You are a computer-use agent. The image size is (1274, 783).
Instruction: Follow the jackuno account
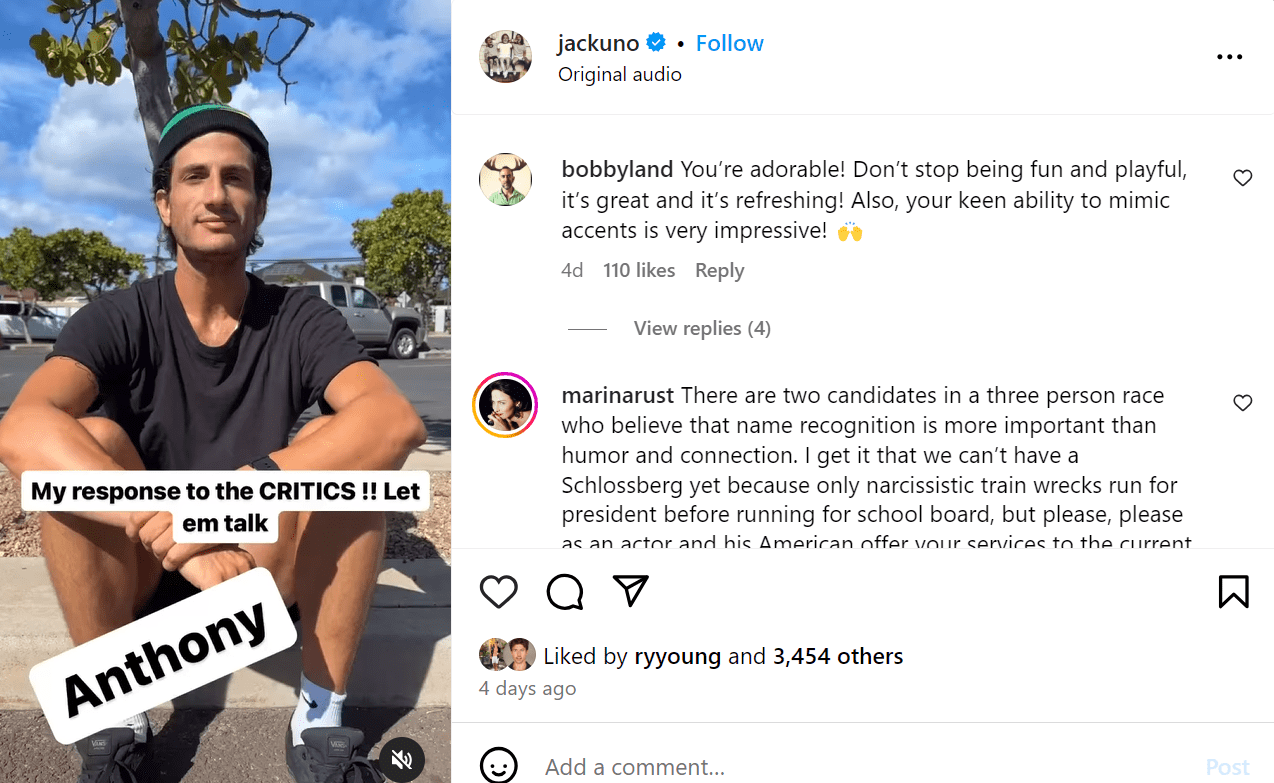tap(729, 43)
